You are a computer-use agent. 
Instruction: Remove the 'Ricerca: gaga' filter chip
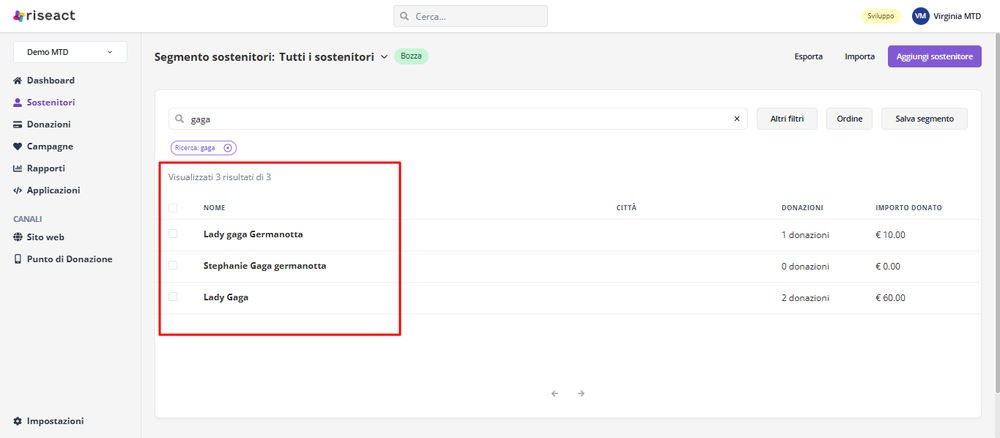click(x=228, y=148)
